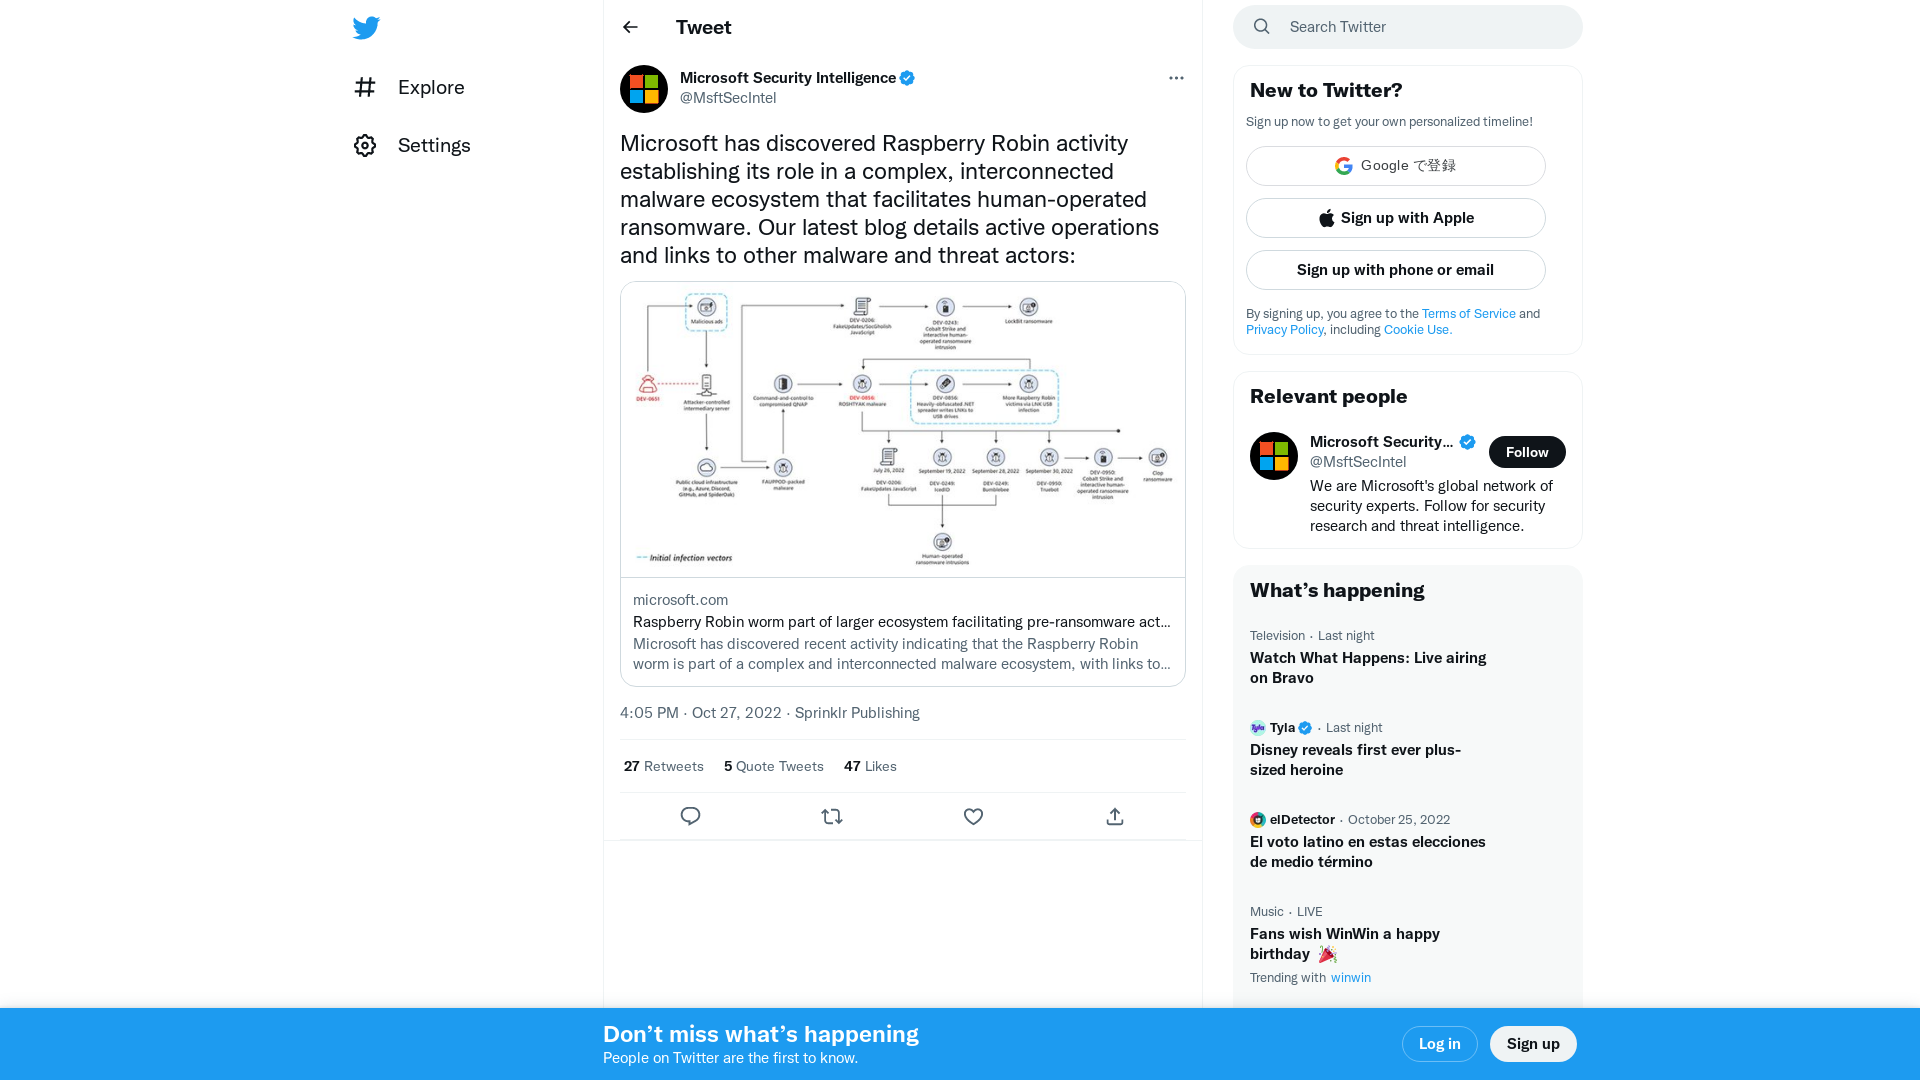Click the Microsoft logo avatar on the tweet

[643, 89]
